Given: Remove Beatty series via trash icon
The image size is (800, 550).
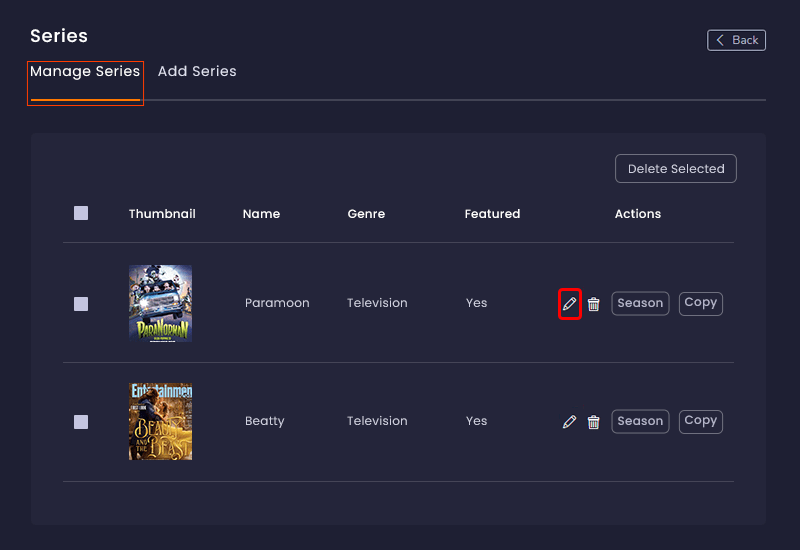Looking at the screenshot, I should 593,422.
